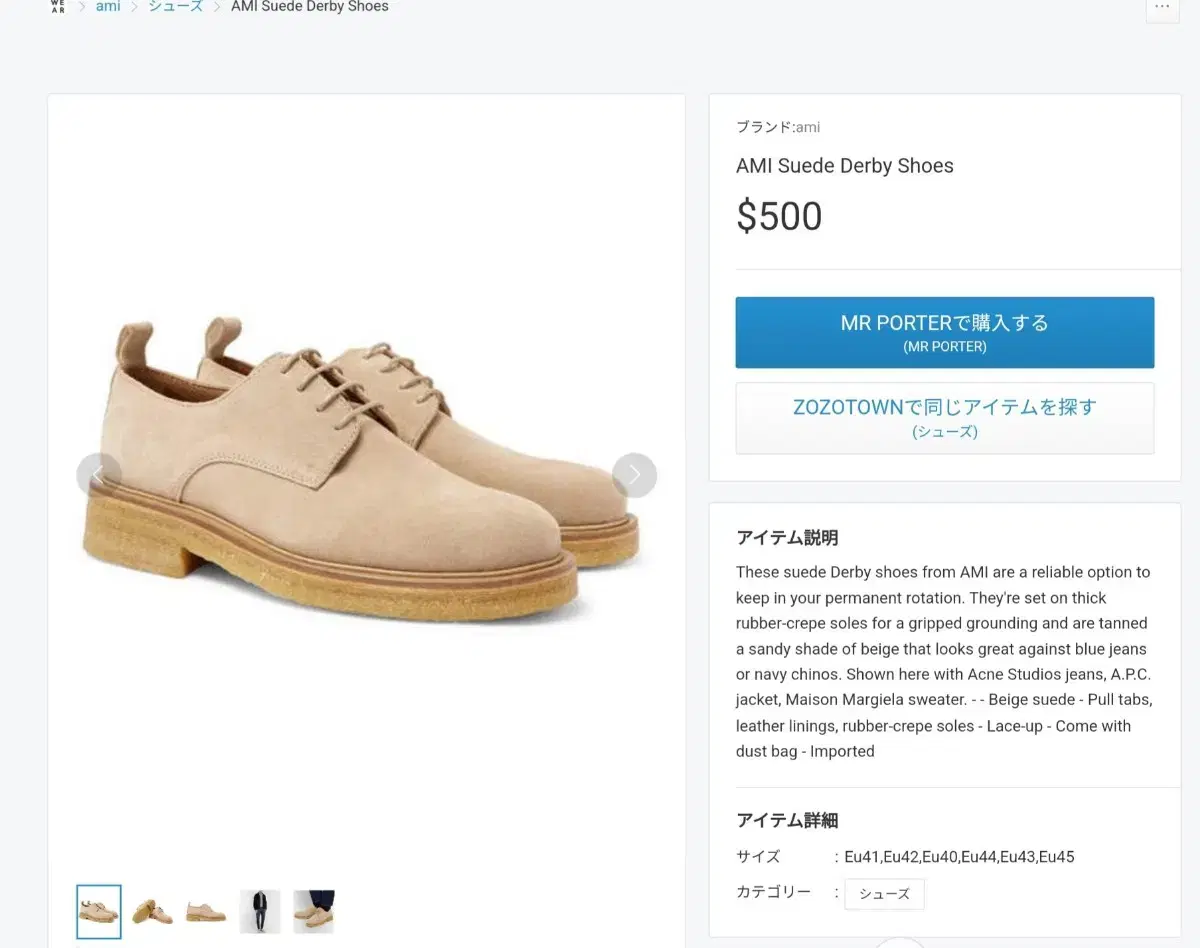Viewport: 1200px width, 948px height.
Task: Click ZOZOTOWNで同じアイテムを探す button
Action: 945,418
